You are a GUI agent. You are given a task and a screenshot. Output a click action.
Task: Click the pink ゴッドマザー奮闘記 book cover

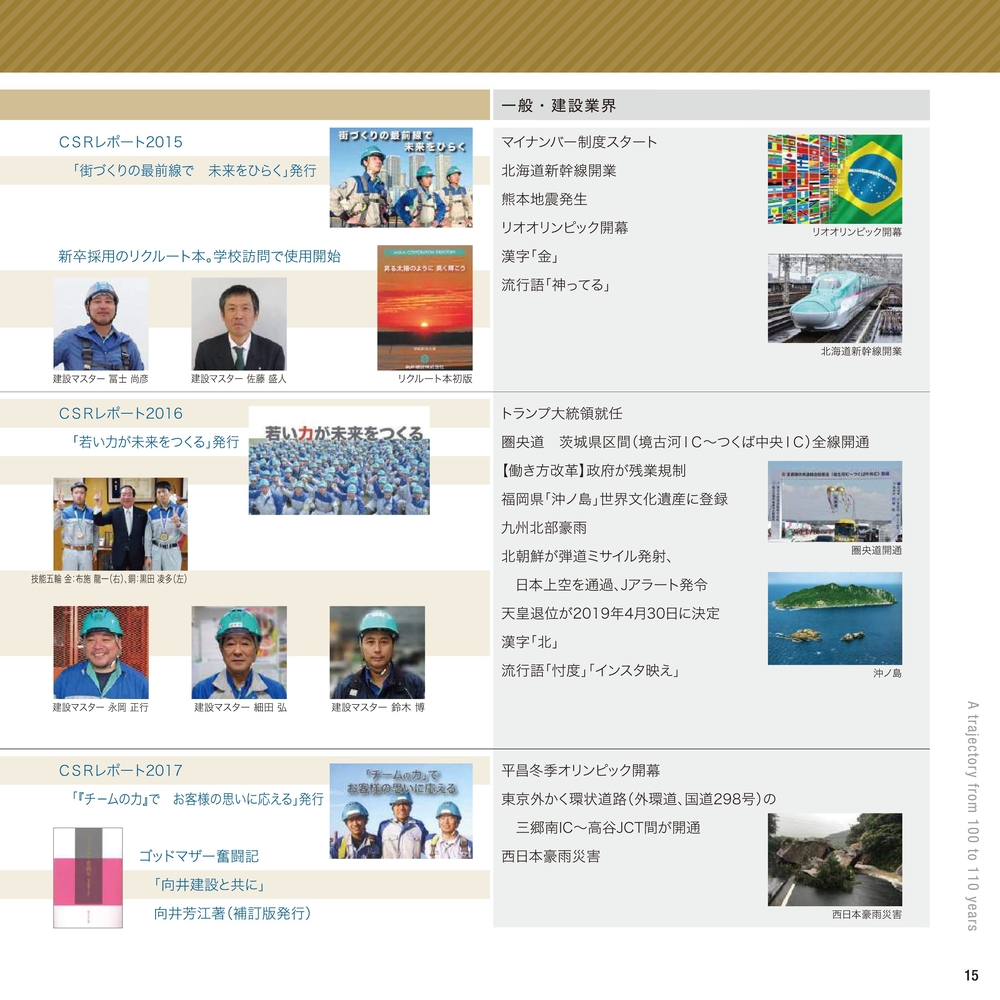[87, 877]
